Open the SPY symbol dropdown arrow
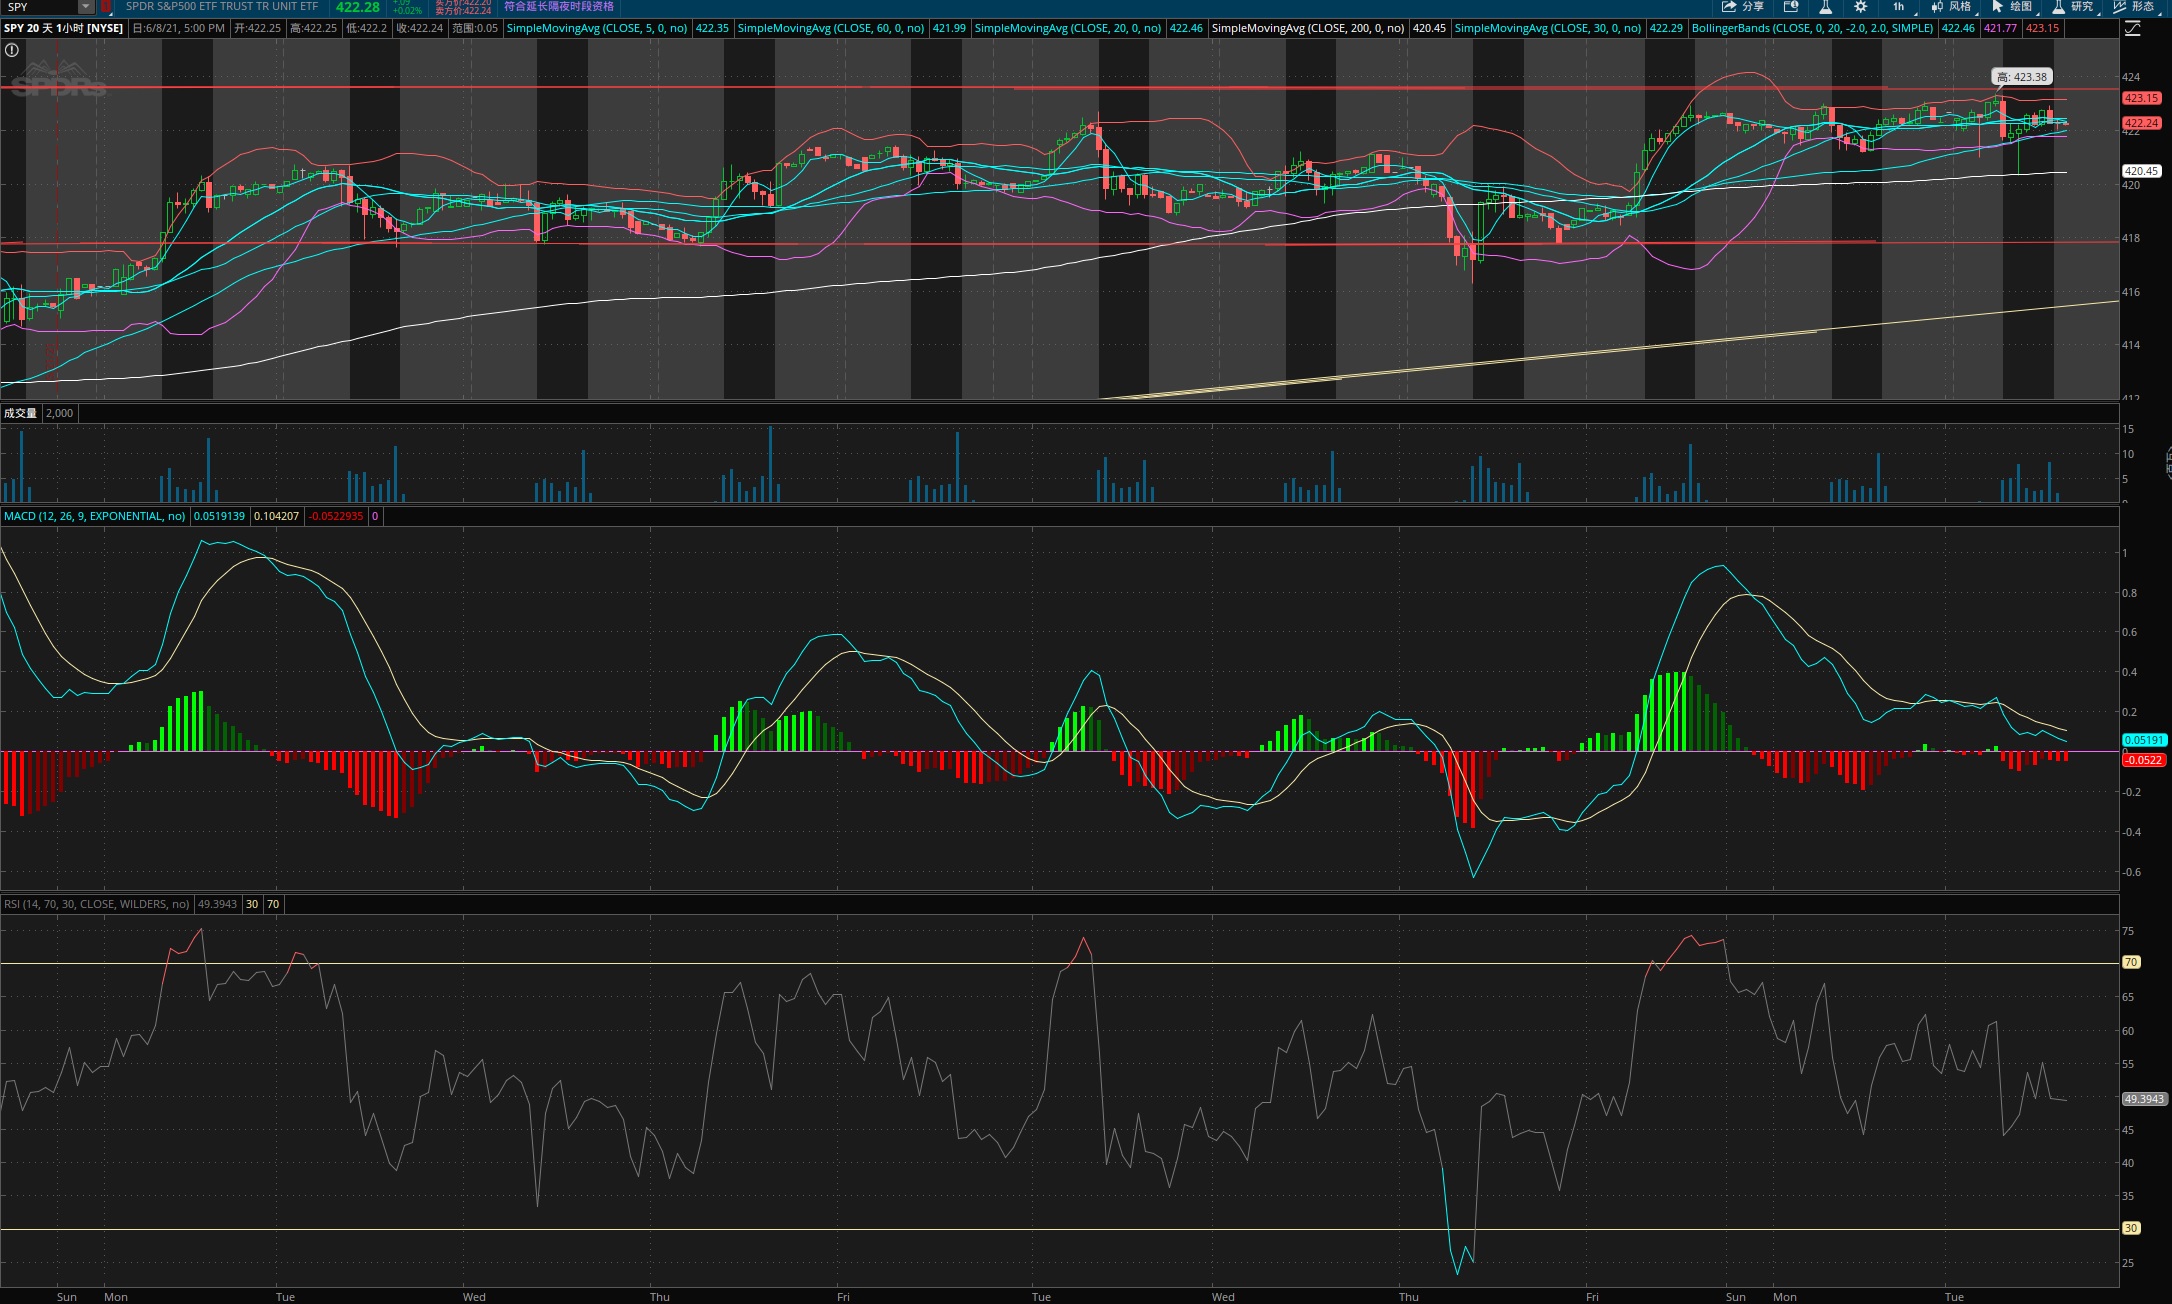2172x1304 pixels. [x=85, y=7]
